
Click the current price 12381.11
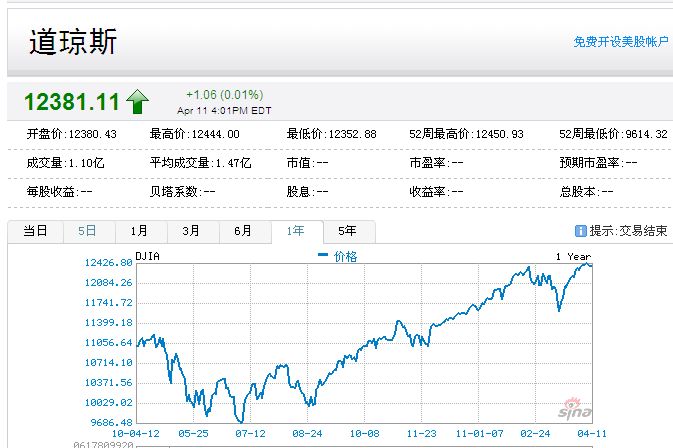[x=72, y=102]
